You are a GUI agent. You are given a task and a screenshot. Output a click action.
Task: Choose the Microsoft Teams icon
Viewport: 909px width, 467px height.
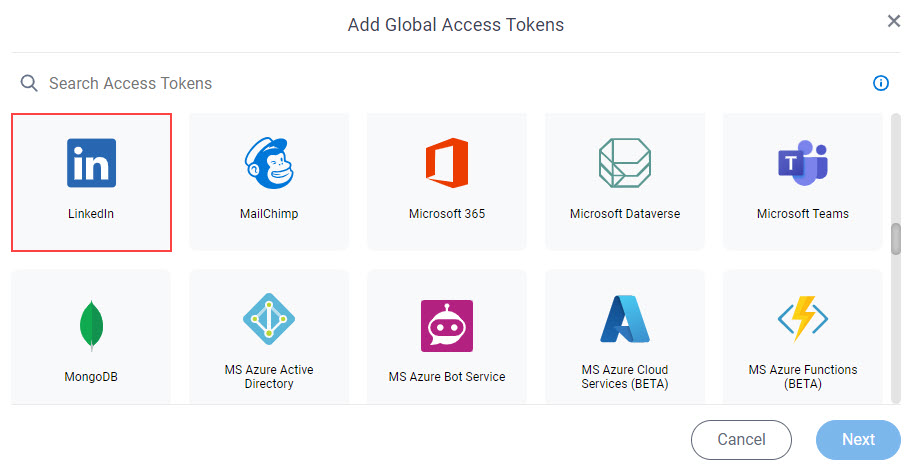[802, 163]
